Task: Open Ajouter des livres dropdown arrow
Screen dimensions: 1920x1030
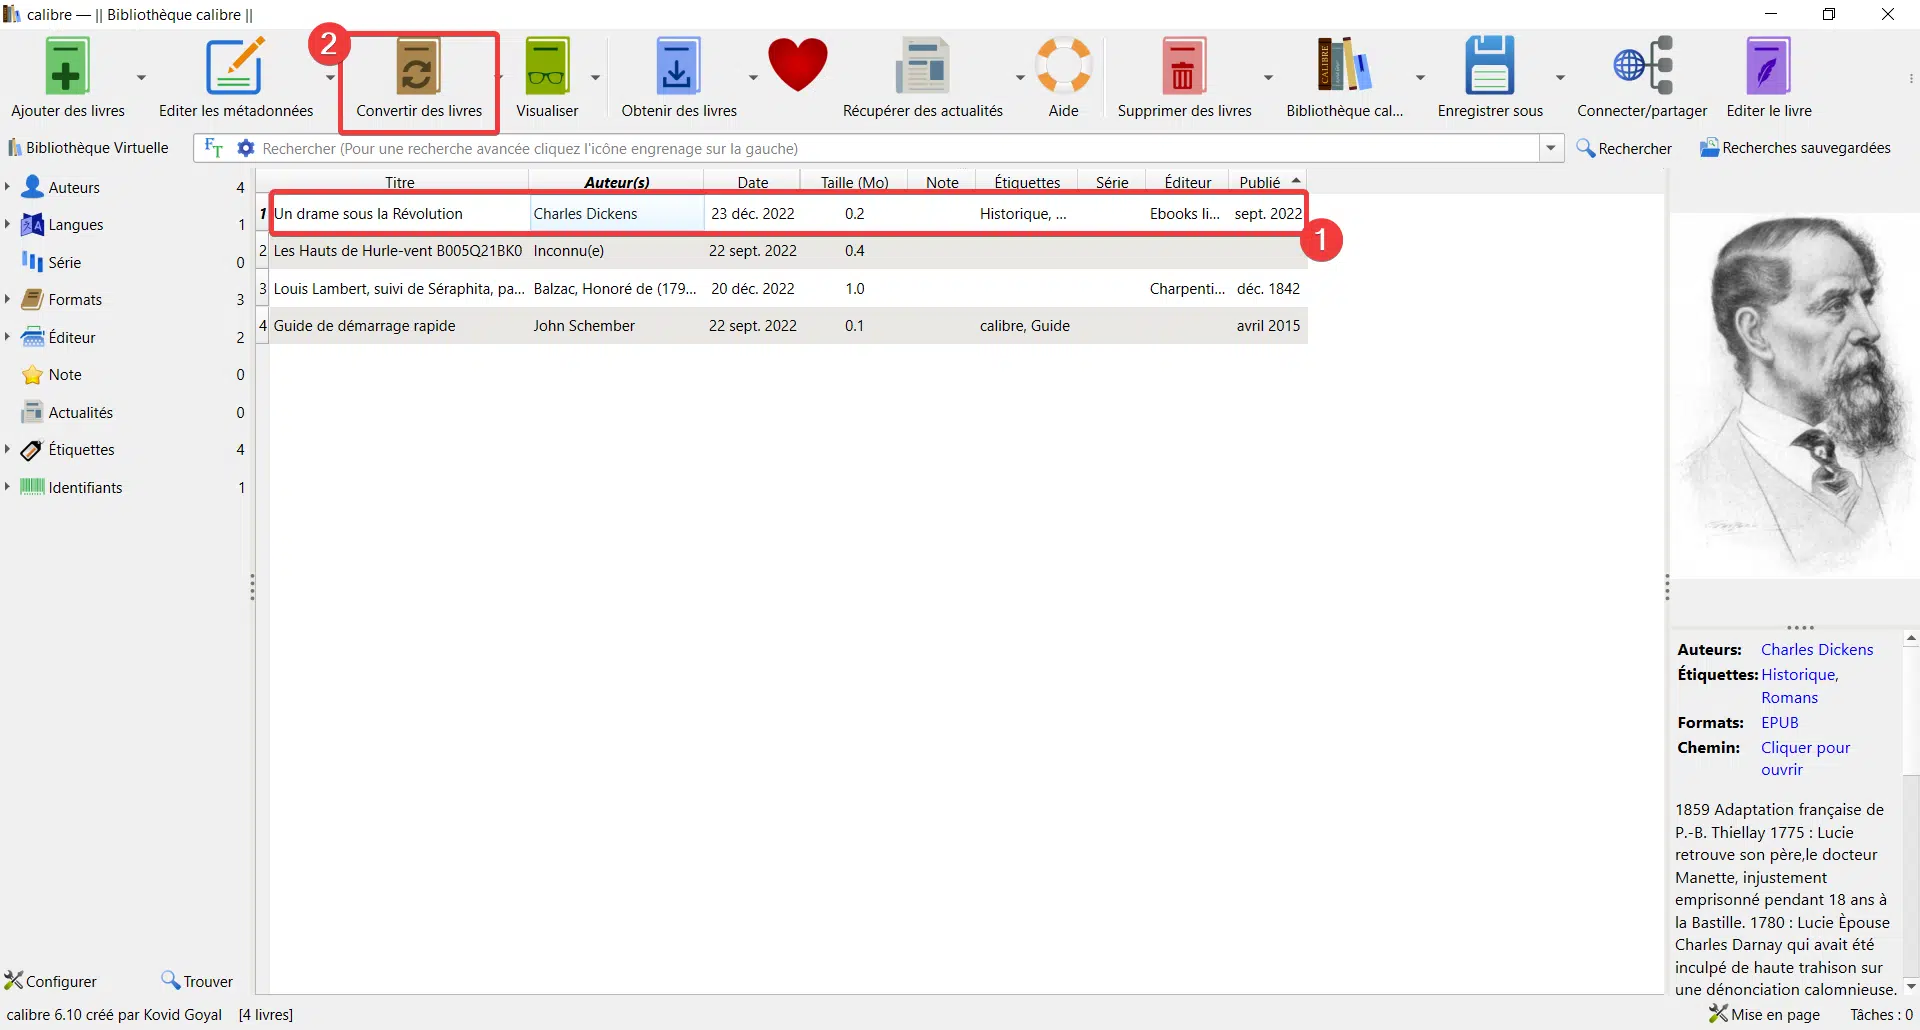Action: tap(141, 77)
